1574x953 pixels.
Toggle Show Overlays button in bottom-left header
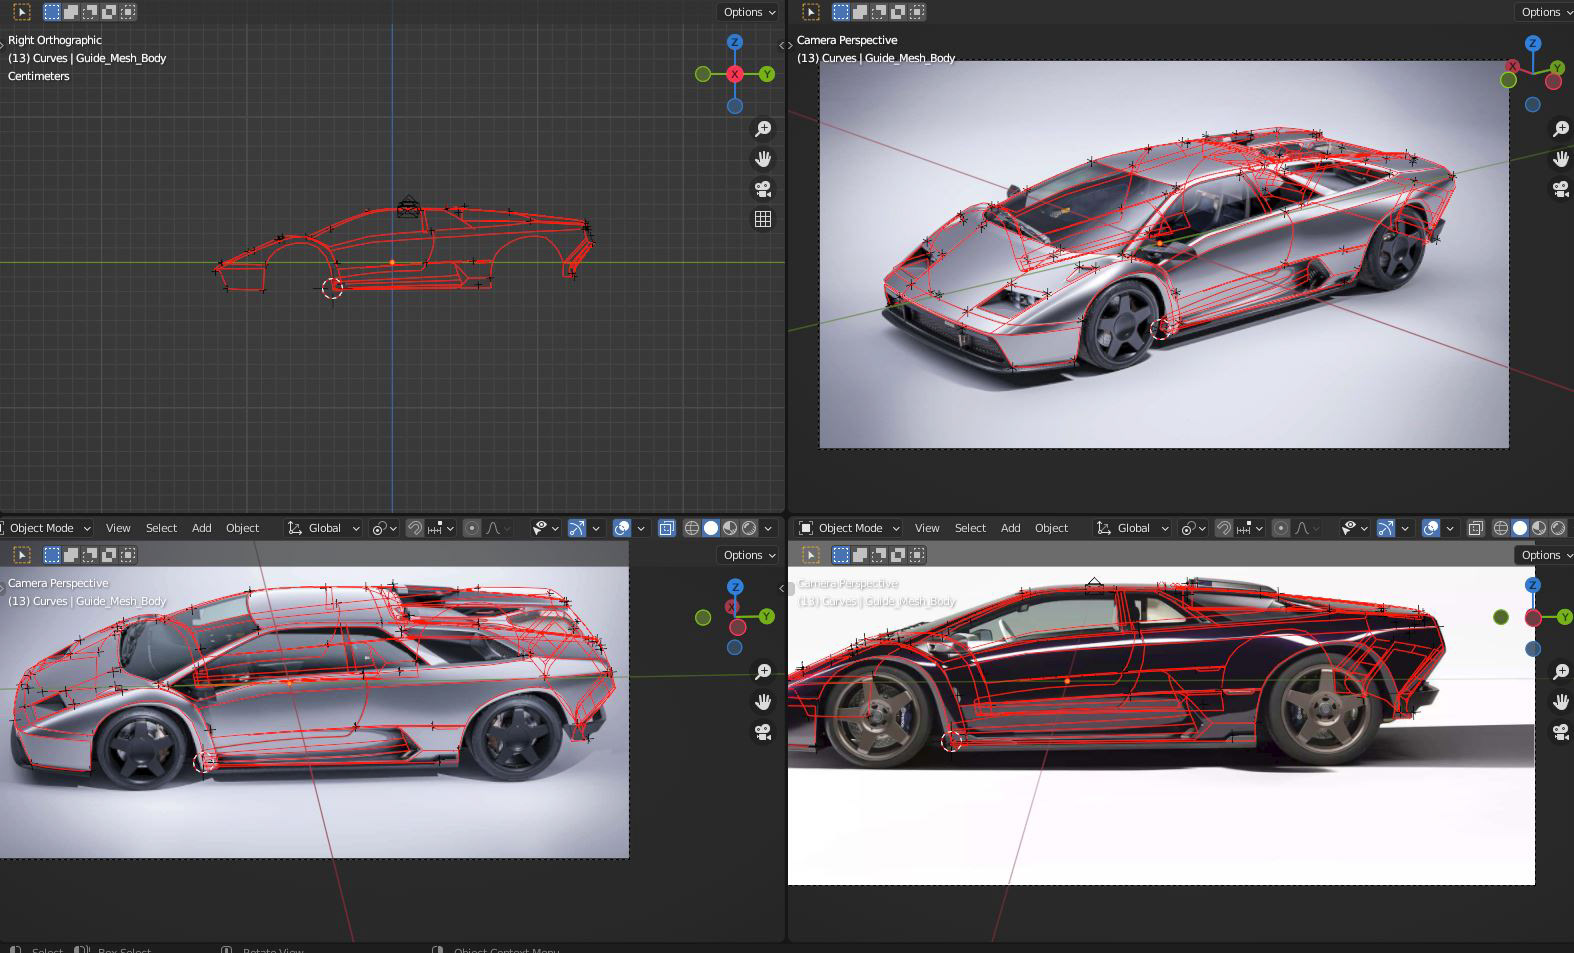(622, 528)
